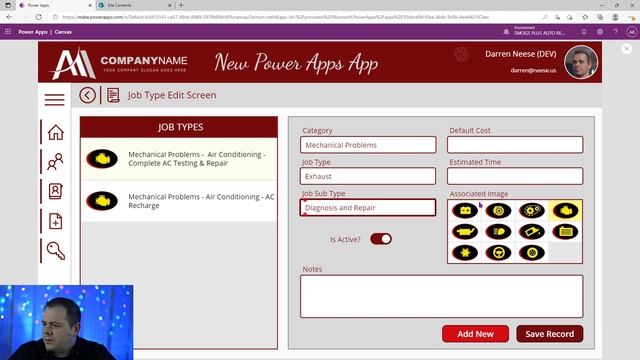
Task: Go to Home via sidebar icon
Action: tap(56, 132)
